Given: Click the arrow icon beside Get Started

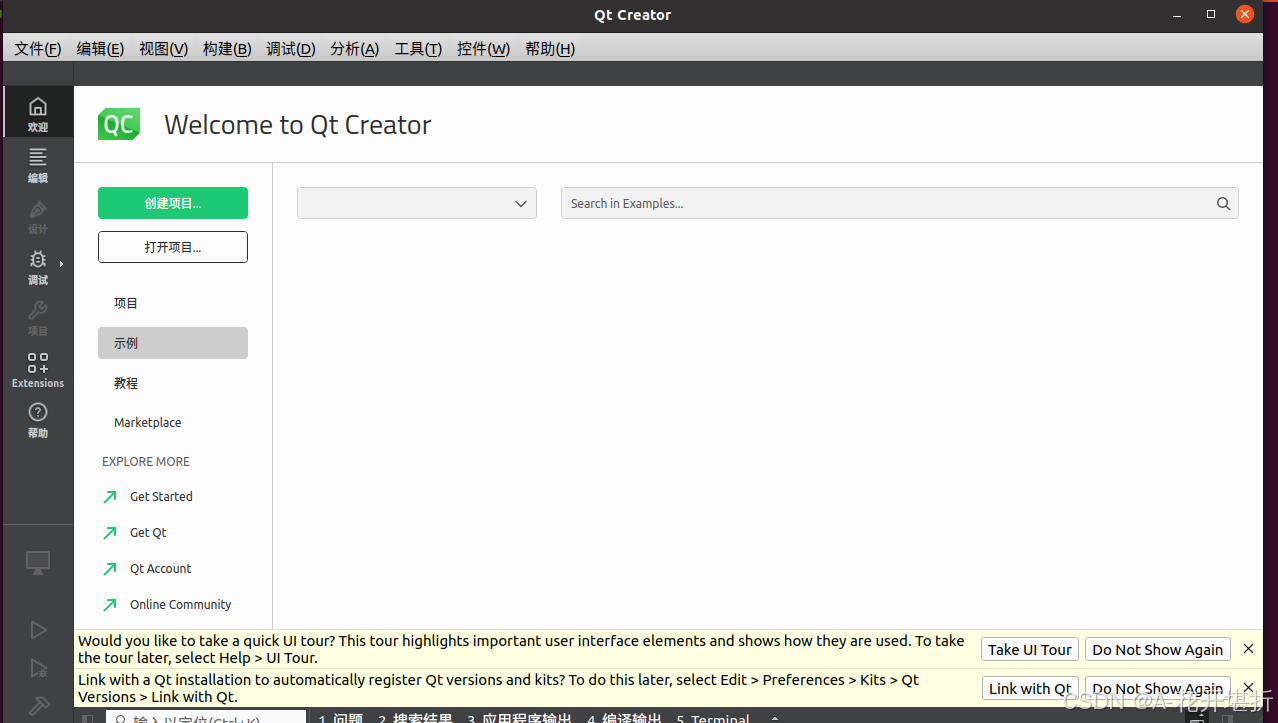Looking at the screenshot, I should [110, 497].
